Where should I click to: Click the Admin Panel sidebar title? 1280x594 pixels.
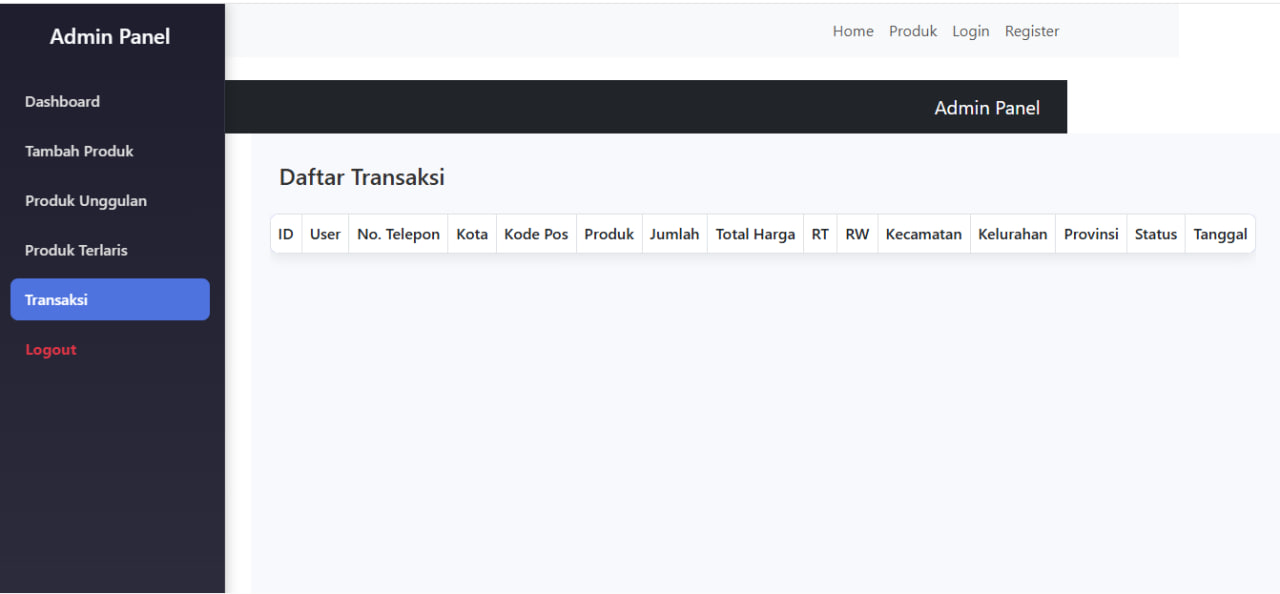point(110,37)
